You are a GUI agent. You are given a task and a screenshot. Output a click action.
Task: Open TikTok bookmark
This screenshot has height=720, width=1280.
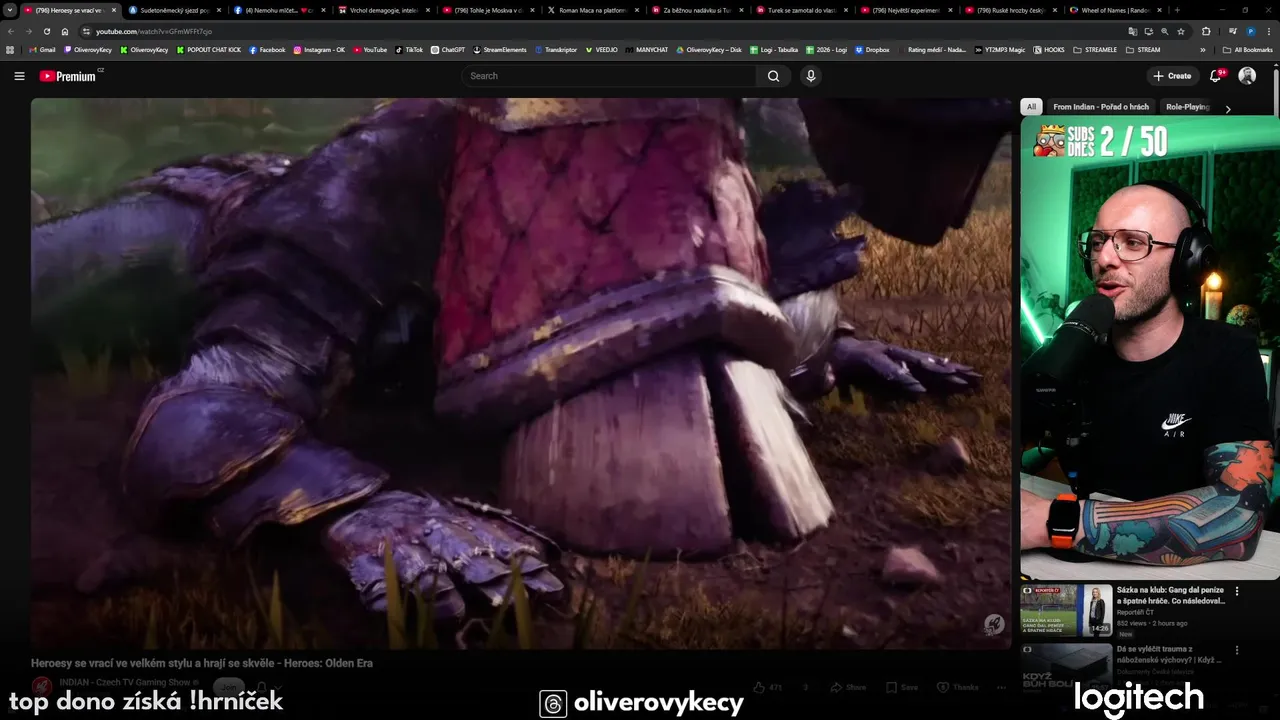(x=409, y=49)
